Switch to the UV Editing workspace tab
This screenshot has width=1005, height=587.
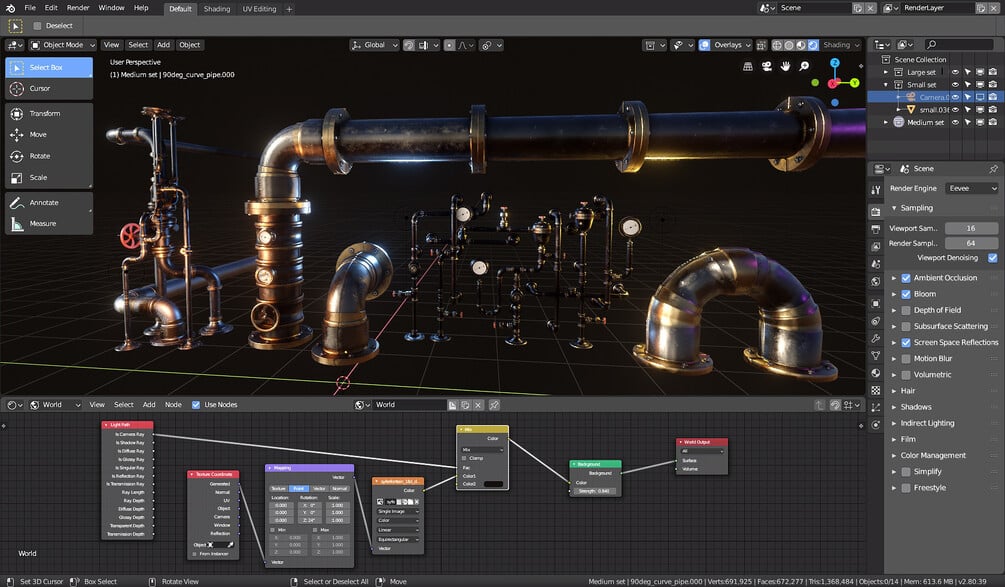point(260,9)
